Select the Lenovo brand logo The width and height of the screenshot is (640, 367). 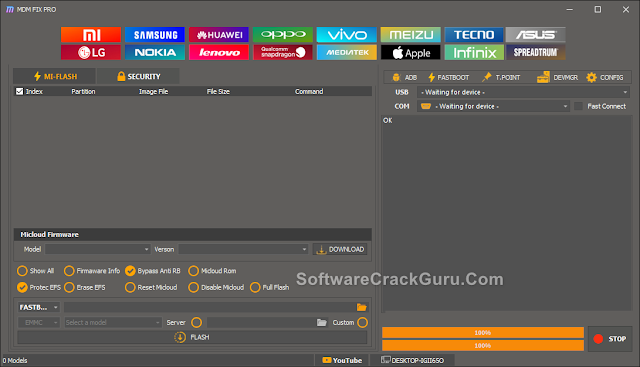pyautogui.click(x=219, y=52)
